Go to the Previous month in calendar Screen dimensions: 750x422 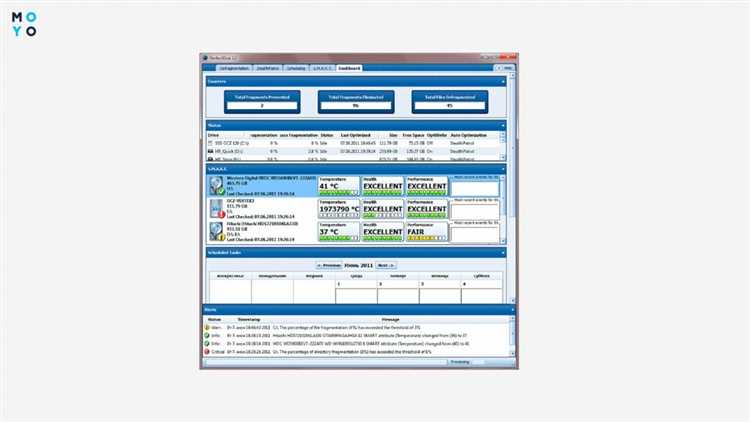(x=329, y=266)
